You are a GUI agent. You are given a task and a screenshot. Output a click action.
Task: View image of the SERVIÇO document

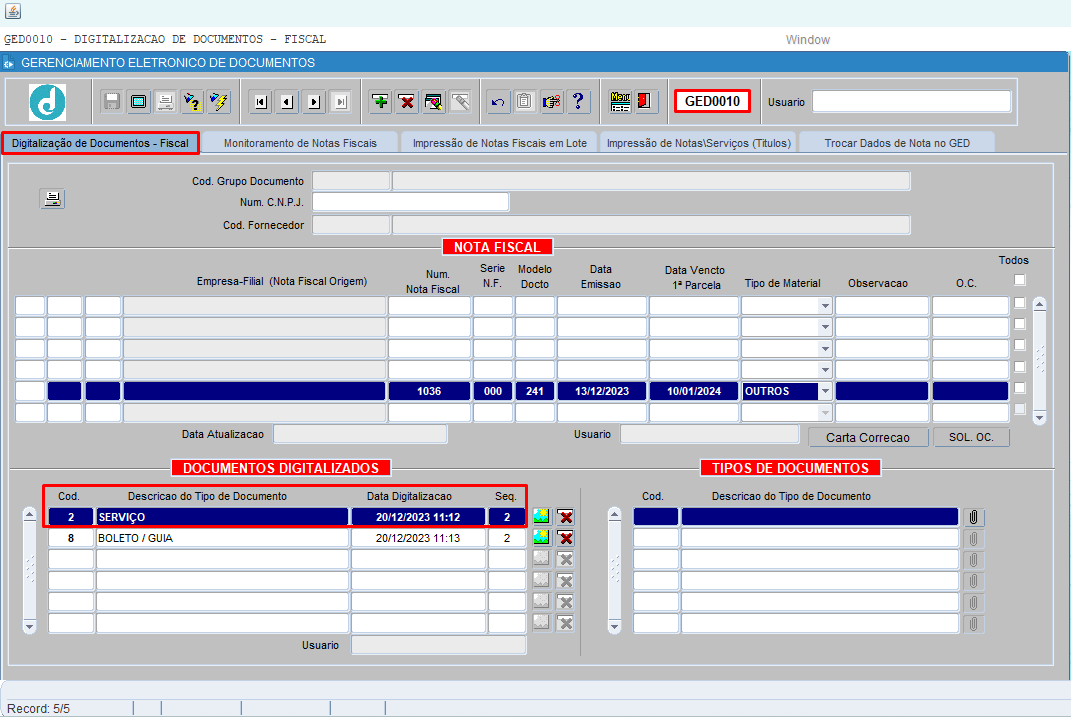pos(541,517)
